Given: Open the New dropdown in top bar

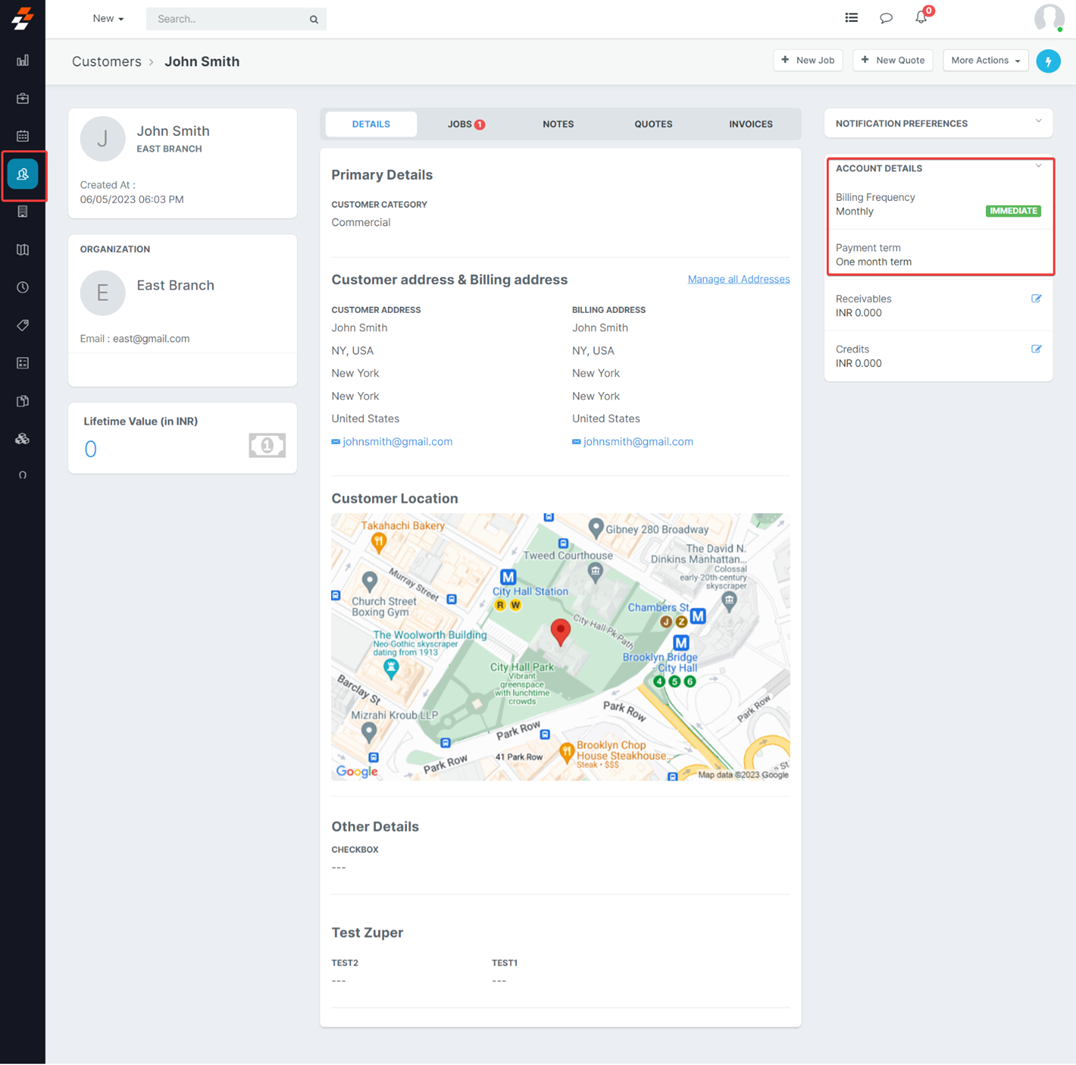Looking at the screenshot, I should 108,19.
